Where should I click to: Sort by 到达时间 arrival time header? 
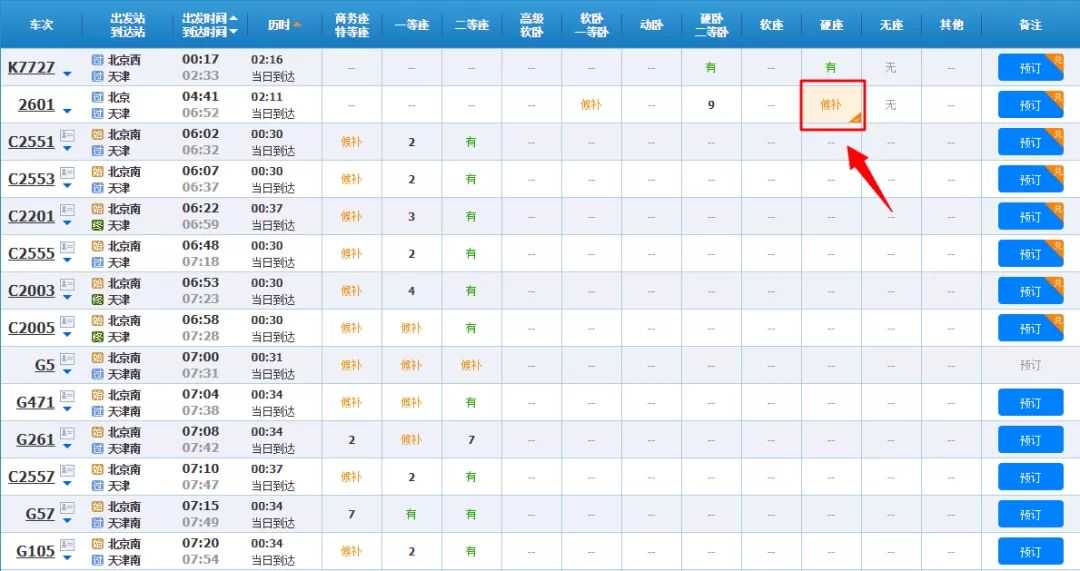(211, 32)
